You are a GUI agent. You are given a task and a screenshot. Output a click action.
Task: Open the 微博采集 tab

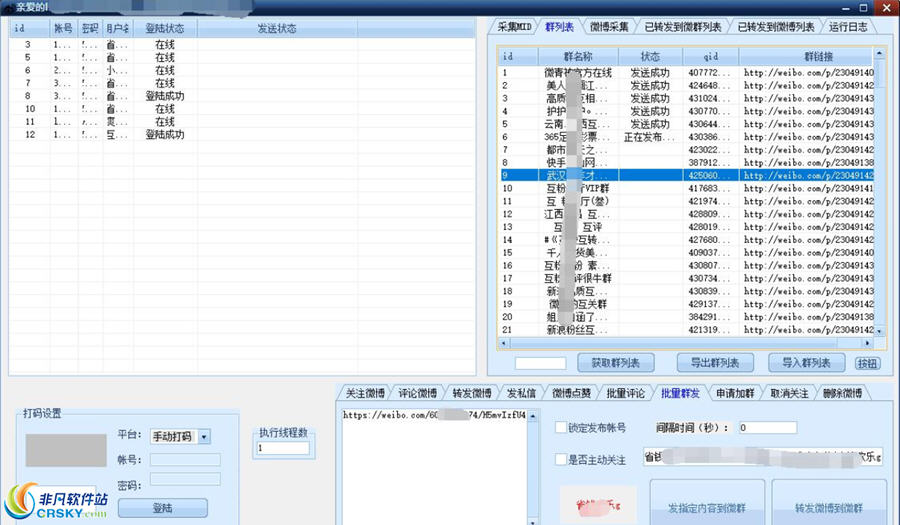click(x=609, y=26)
